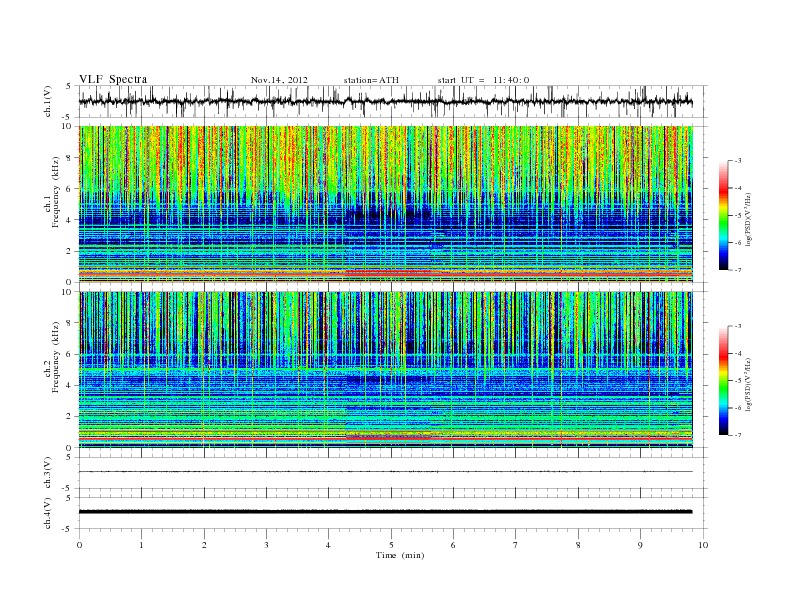792x612 pixels.
Task: Click the "-4" label on ch.2 colorbar
Action: click(x=738, y=353)
